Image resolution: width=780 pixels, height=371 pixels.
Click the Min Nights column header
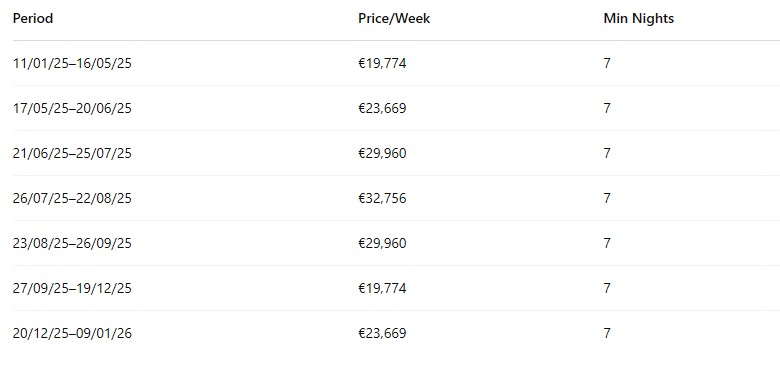coord(639,18)
